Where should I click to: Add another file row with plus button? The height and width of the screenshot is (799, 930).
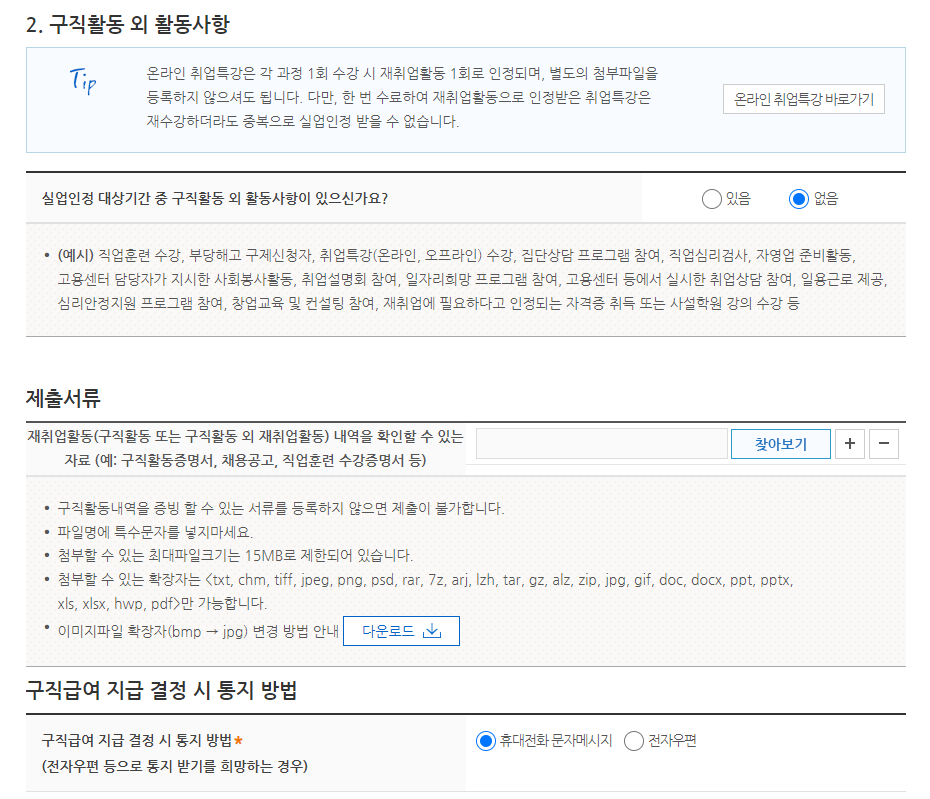pyautogui.click(x=850, y=444)
